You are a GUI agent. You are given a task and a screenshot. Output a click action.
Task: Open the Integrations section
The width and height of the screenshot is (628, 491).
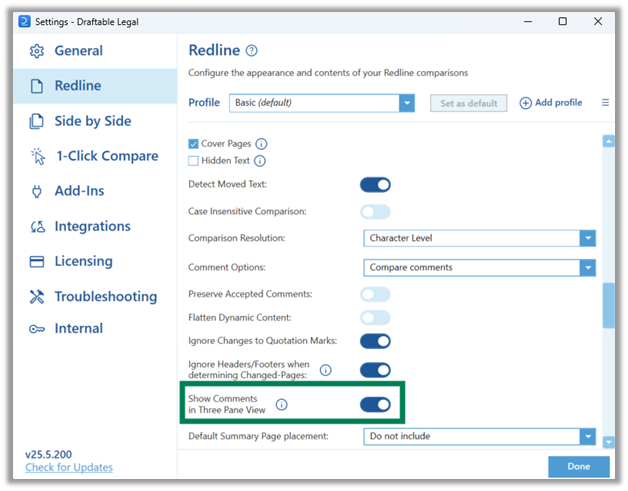tap(95, 227)
